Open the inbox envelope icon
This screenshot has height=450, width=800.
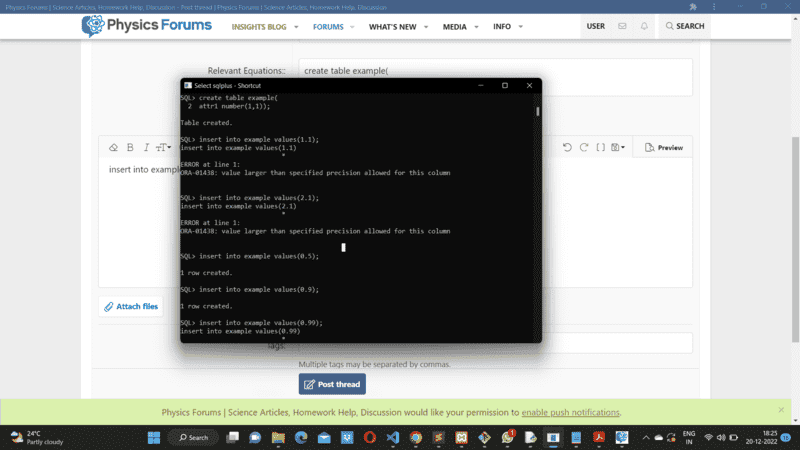[x=622, y=26]
